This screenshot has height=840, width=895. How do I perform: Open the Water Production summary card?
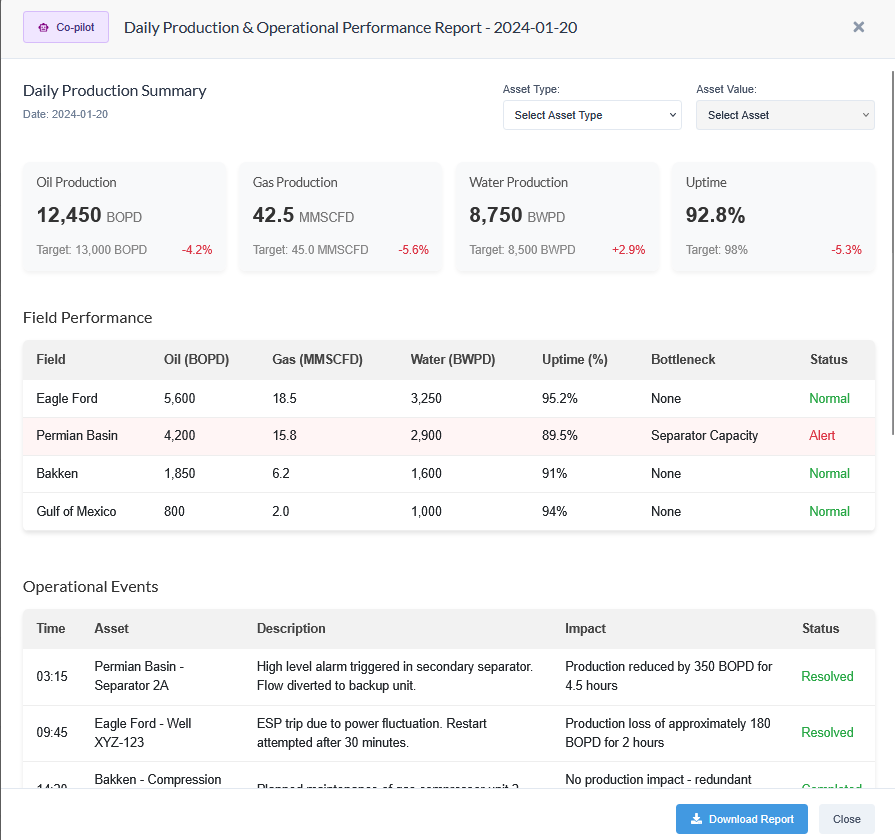pos(557,217)
